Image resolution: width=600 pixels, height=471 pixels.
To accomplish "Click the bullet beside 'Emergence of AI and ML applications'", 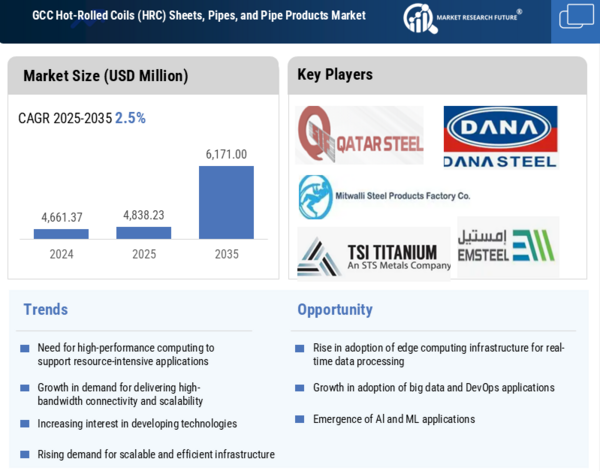I will (x=300, y=420).
